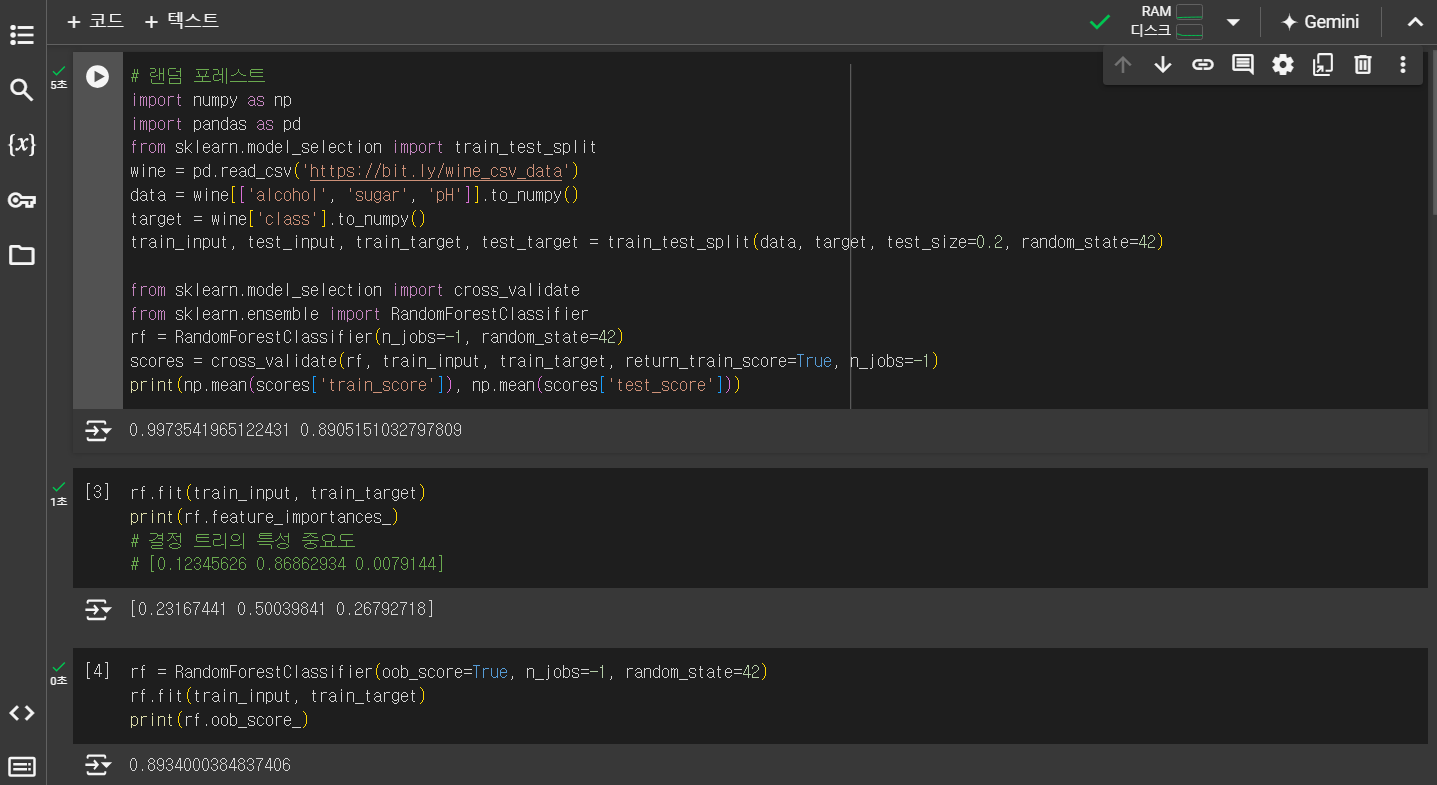Delete the selected cell with trash icon
Viewport: 1437px width, 785px height.
pyautogui.click(x=1363, y=65)
